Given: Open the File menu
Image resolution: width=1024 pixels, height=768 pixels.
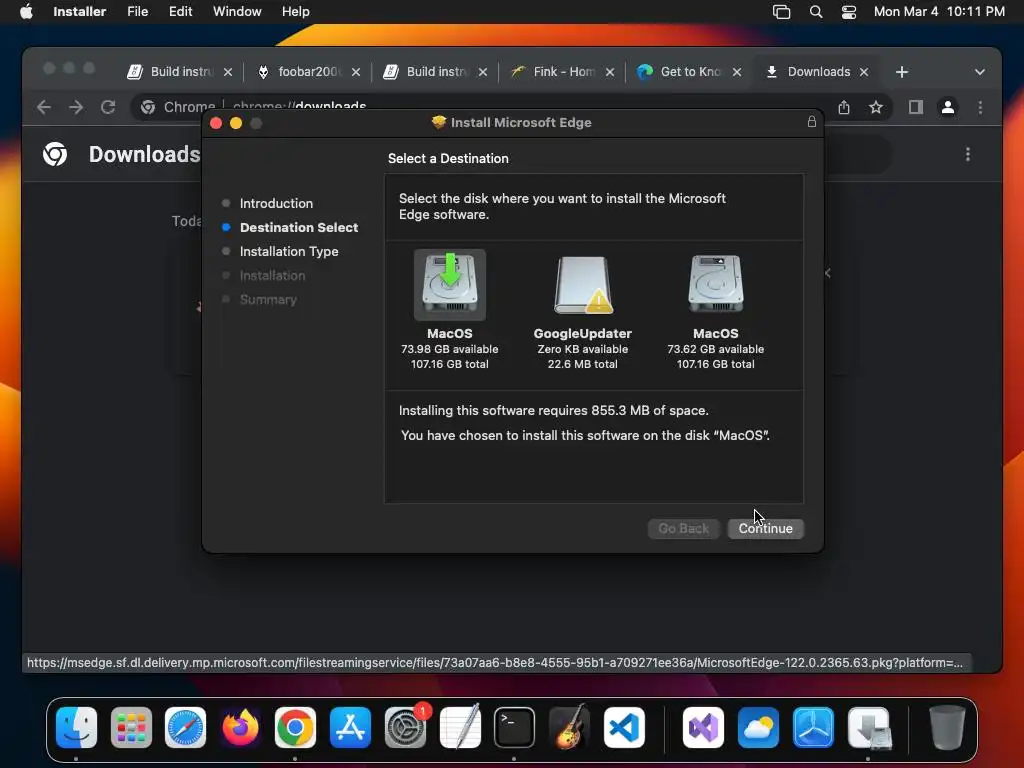Looking at the screenshot, I should click(137, 12).
